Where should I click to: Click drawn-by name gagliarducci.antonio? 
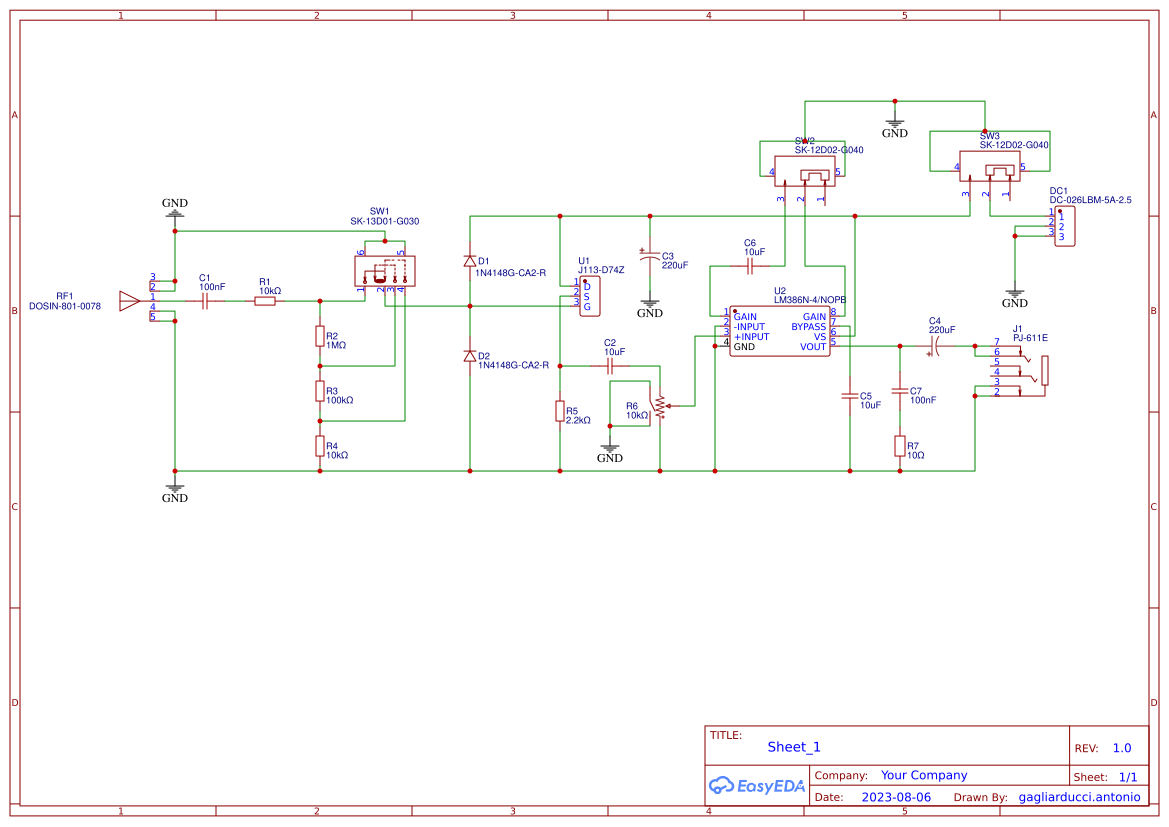(1080, 797)
